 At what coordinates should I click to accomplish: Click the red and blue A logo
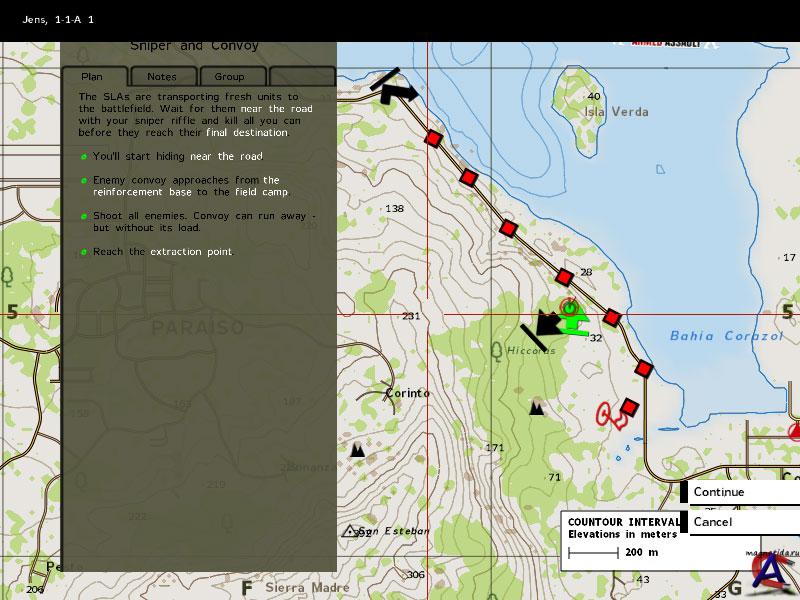click(768, 572)
